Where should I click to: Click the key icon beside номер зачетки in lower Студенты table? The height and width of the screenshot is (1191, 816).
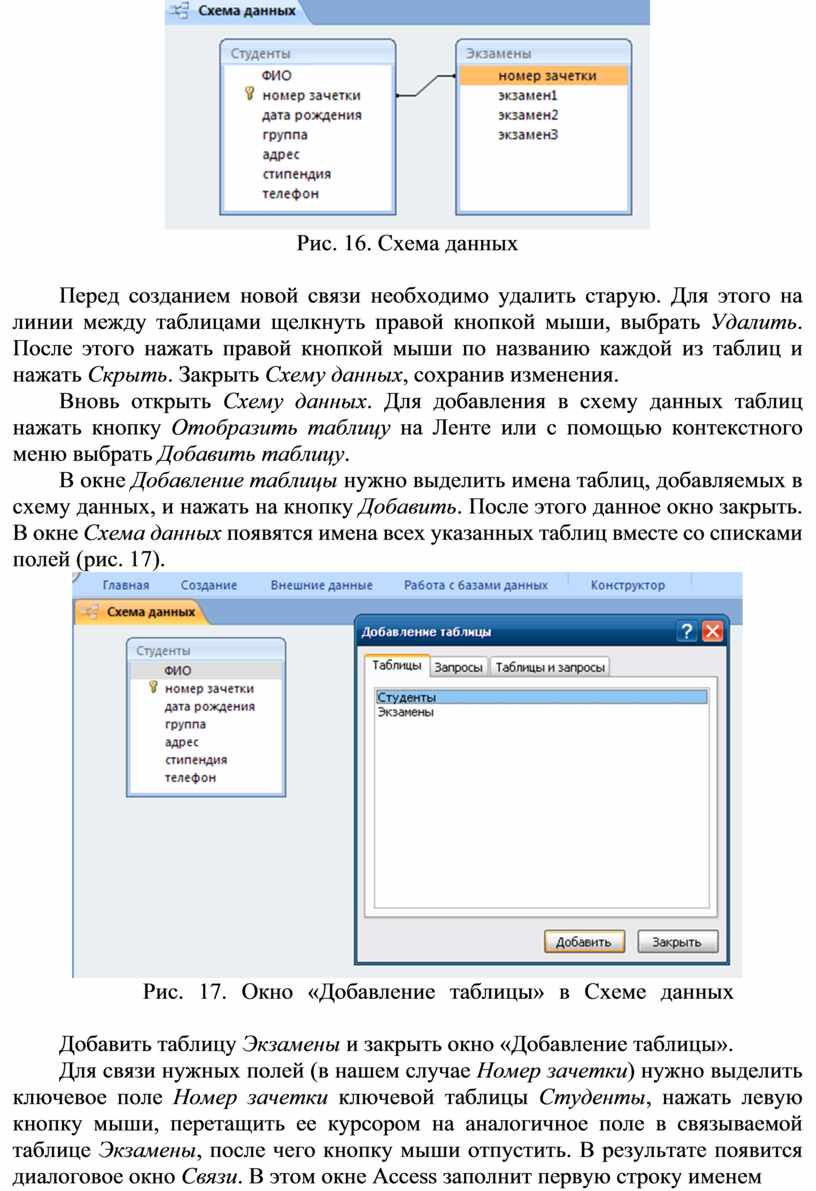[153, 687]
